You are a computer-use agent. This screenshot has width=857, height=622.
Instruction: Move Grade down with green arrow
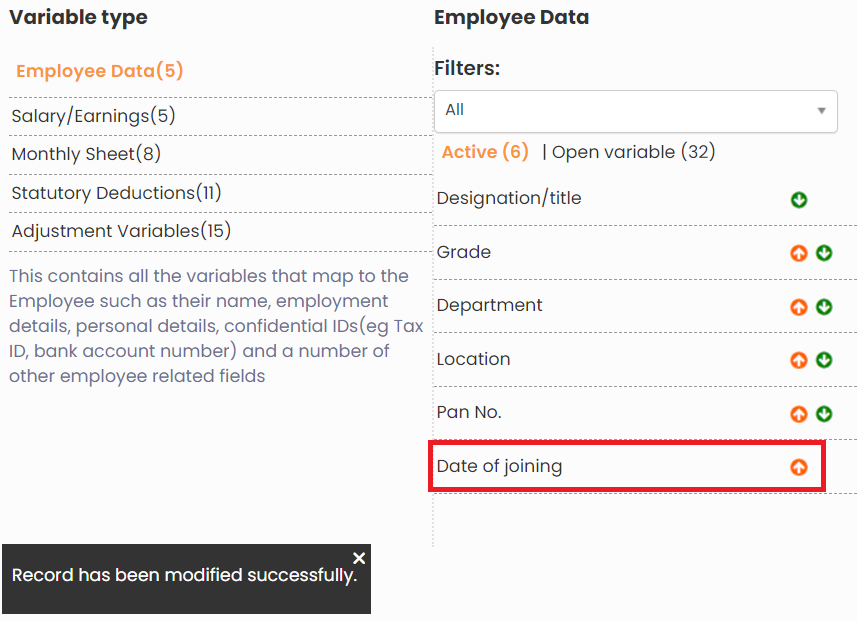824,253
